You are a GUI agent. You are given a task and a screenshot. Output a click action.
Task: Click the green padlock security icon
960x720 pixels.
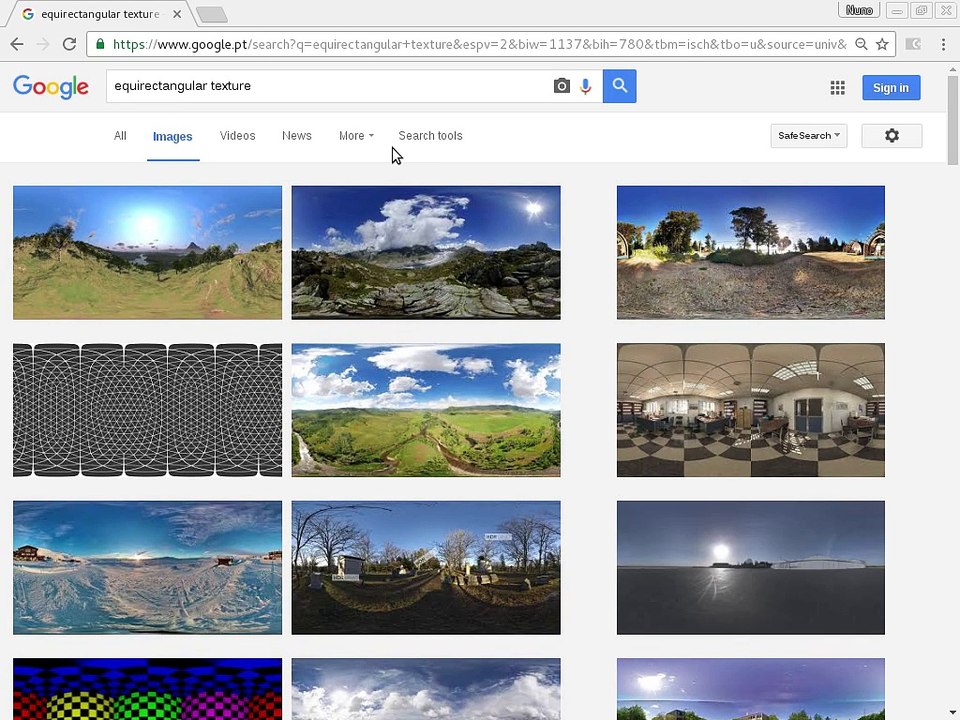pyautogui.click(x=100, y=44)
